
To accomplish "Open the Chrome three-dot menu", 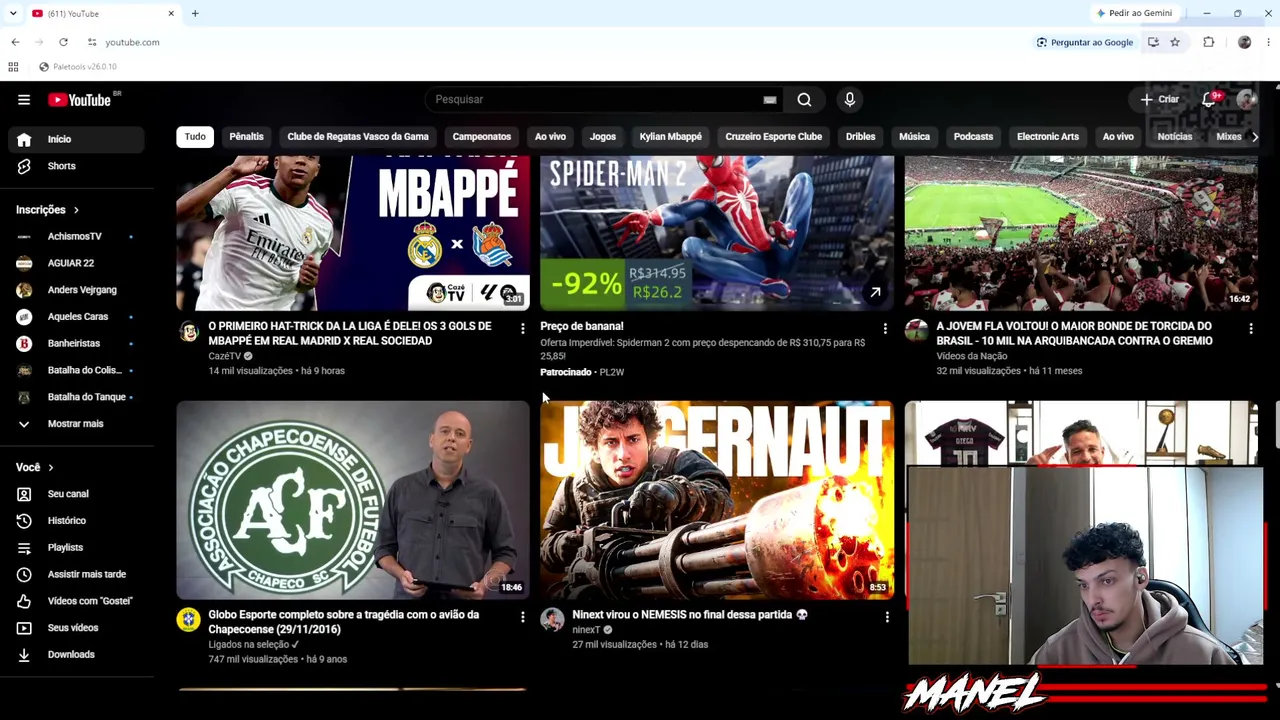I will pyautogui.click(x=1268, y=42).
